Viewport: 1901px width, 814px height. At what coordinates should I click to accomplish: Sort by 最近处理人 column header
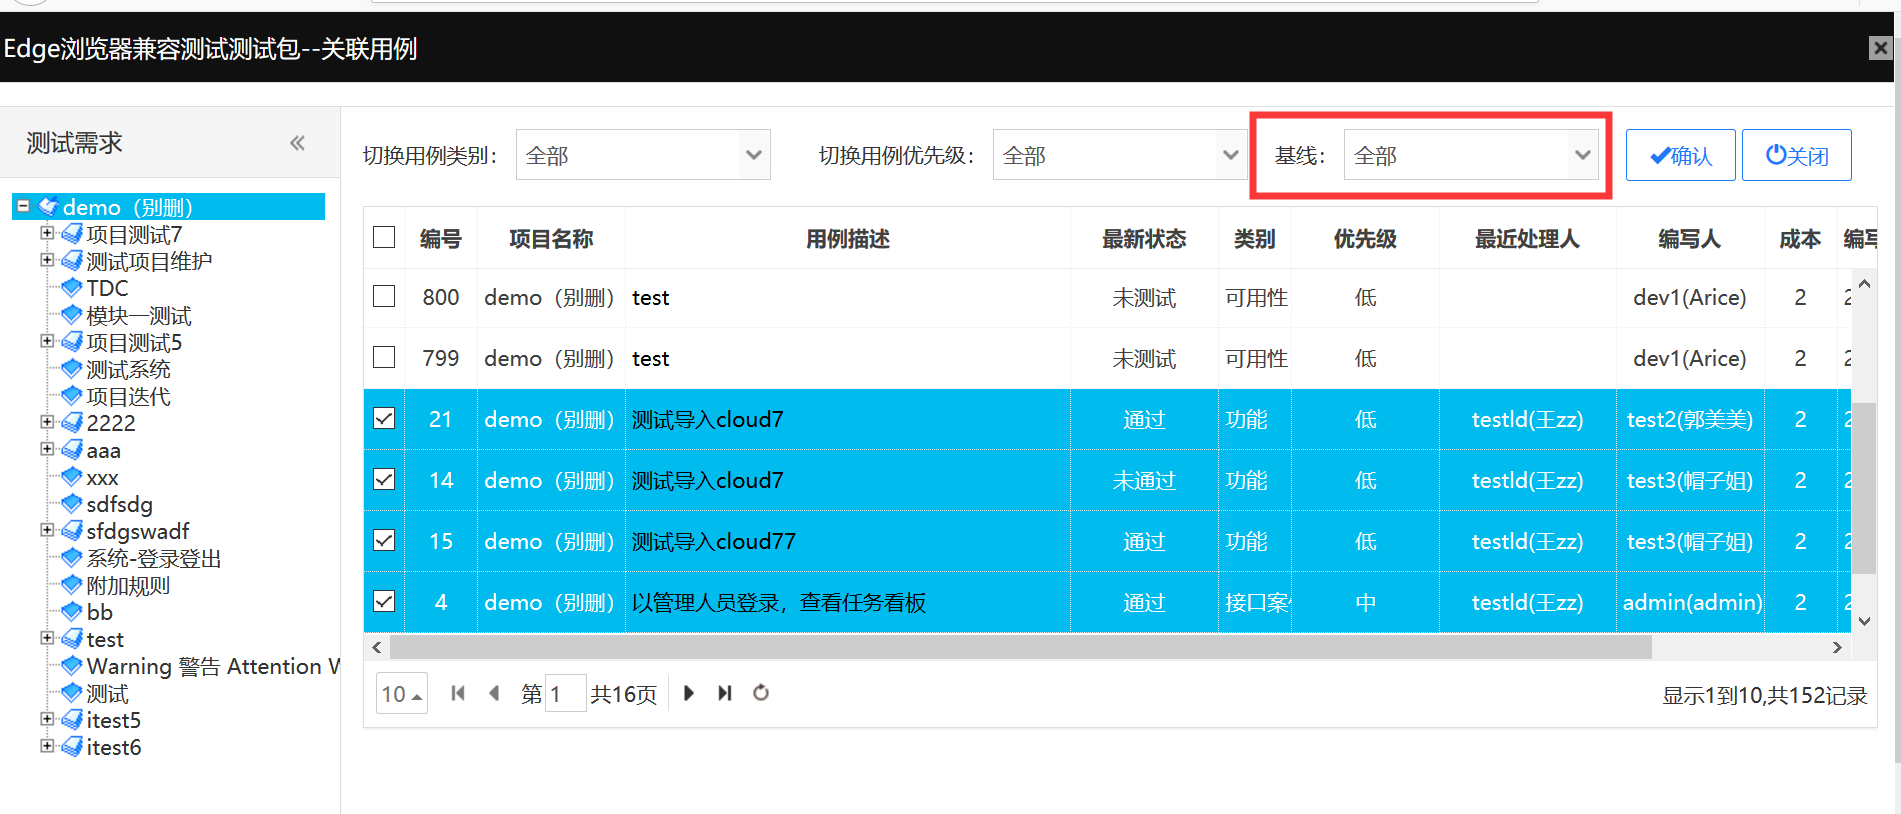tap(1527, 238)
